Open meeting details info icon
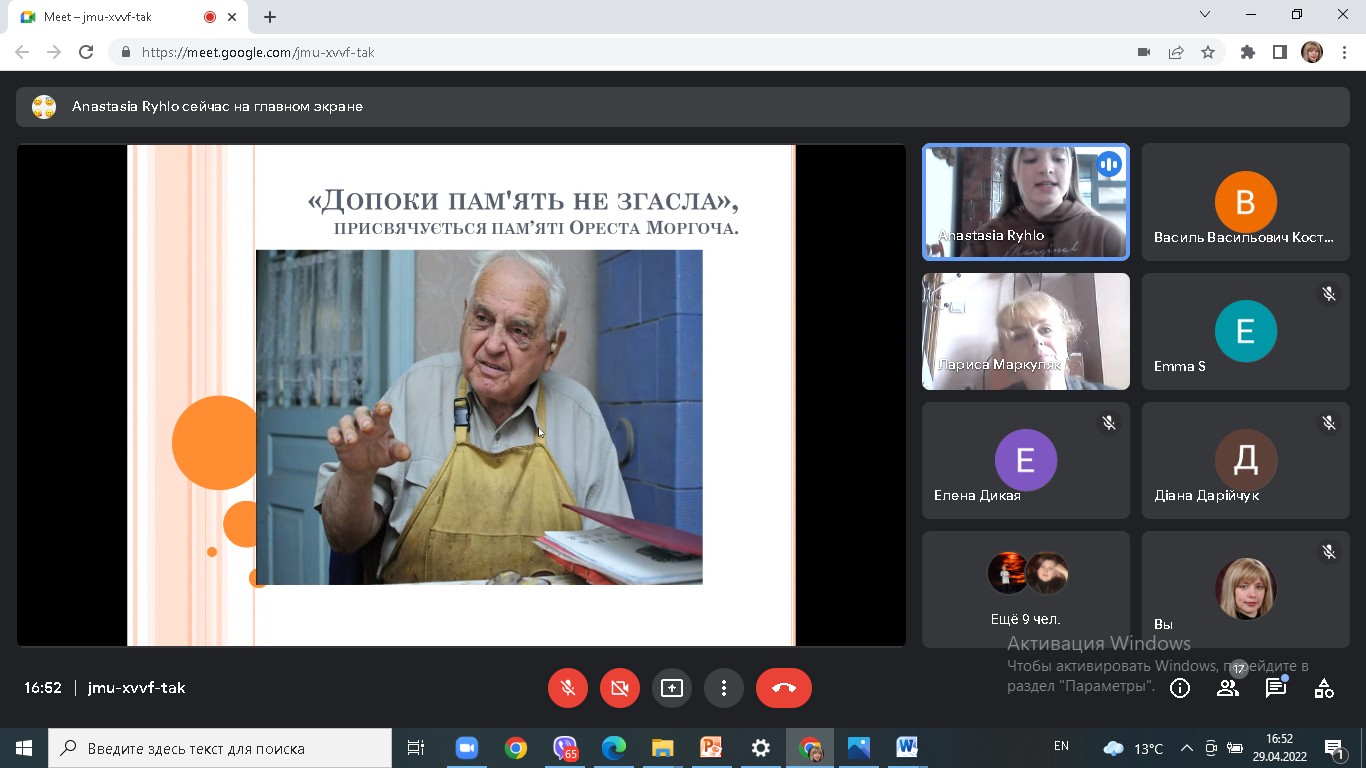Image resolution: width=1366 pixels, height=768 pixels. [1180, 688]
